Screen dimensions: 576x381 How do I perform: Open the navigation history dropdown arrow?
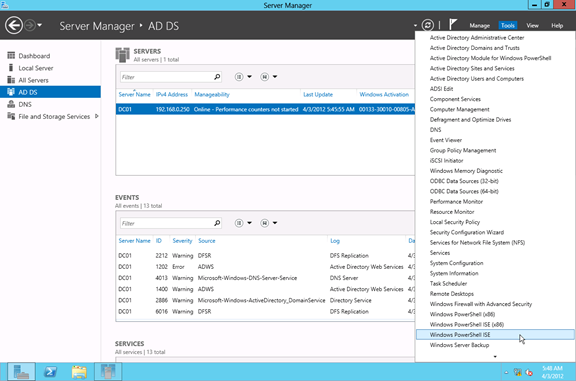39,25
